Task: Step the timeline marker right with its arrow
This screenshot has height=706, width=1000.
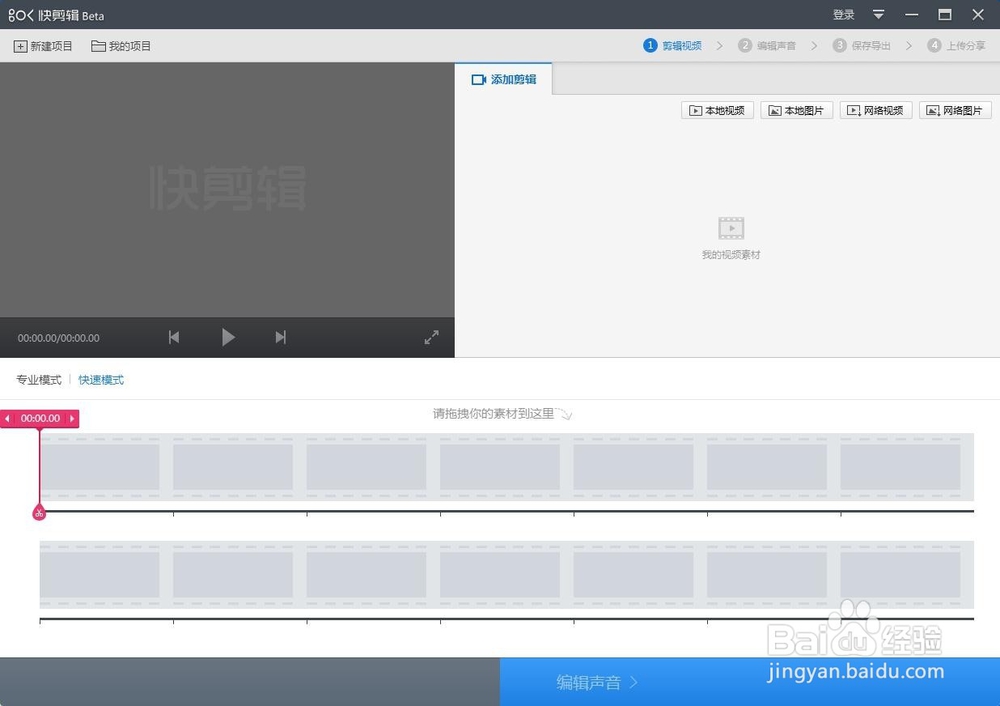Action: [x=72, y=418]
